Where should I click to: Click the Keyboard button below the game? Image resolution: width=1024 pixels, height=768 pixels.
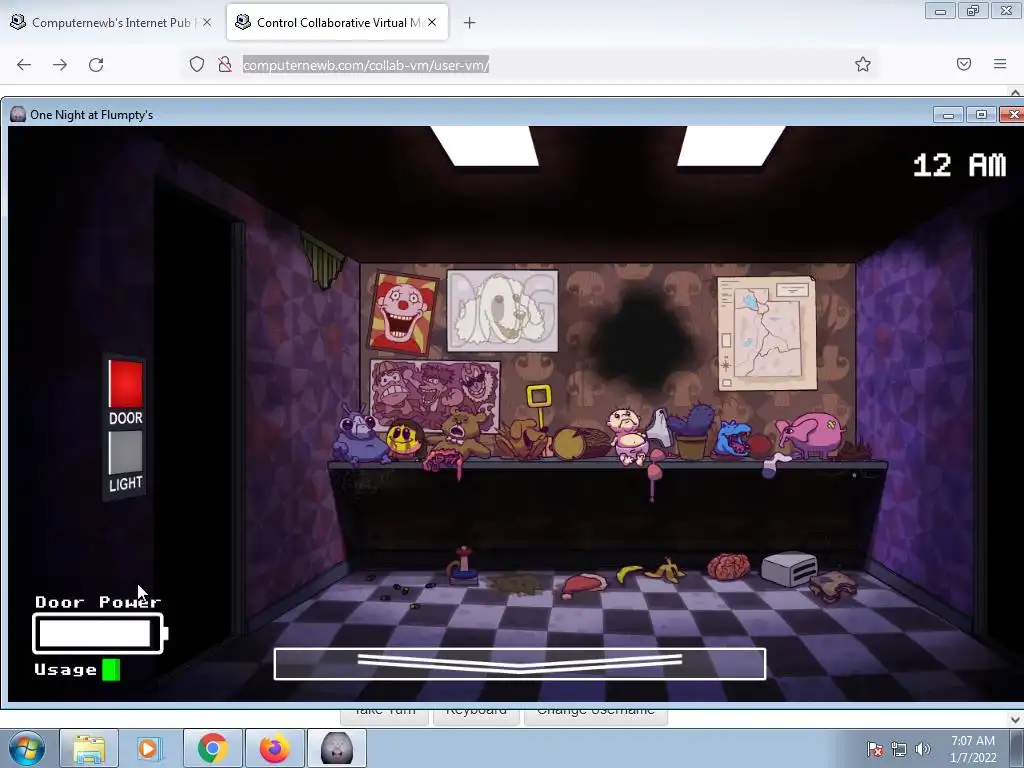pos(476,715)
